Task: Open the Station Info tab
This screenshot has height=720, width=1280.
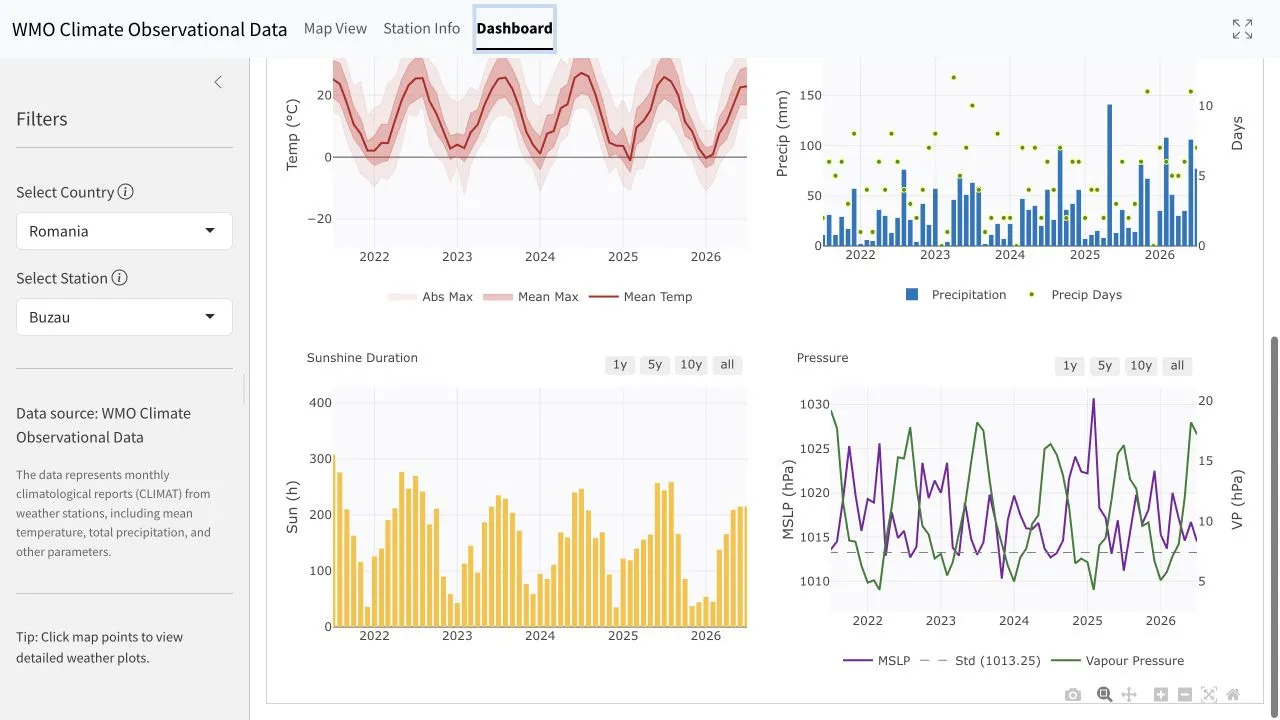Action: pos(421,29)
